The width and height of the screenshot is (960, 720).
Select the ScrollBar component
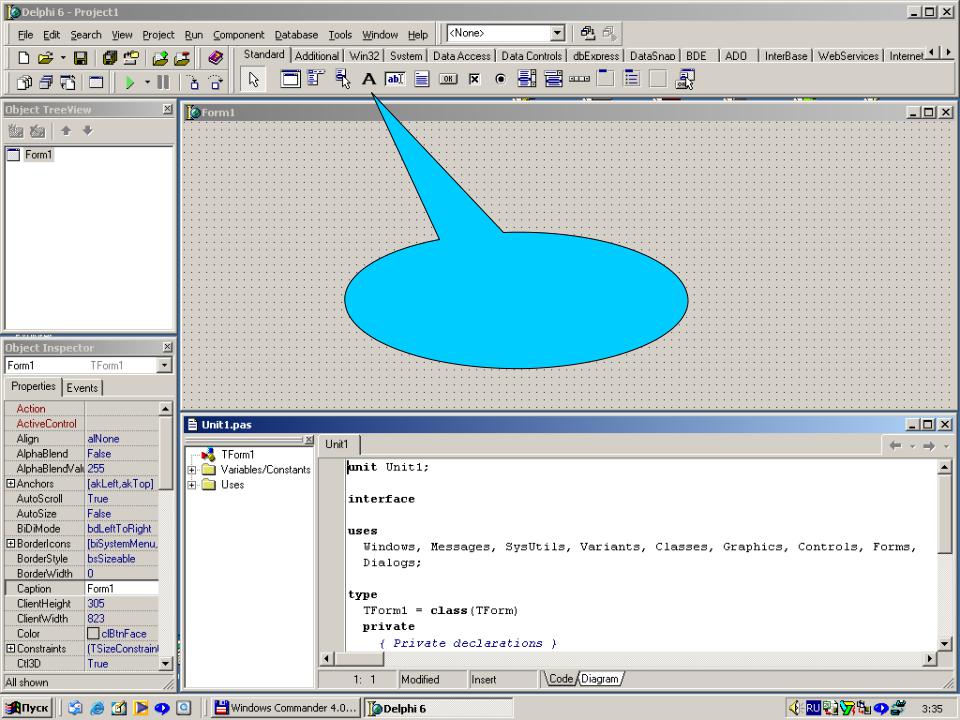pos(579,79)
